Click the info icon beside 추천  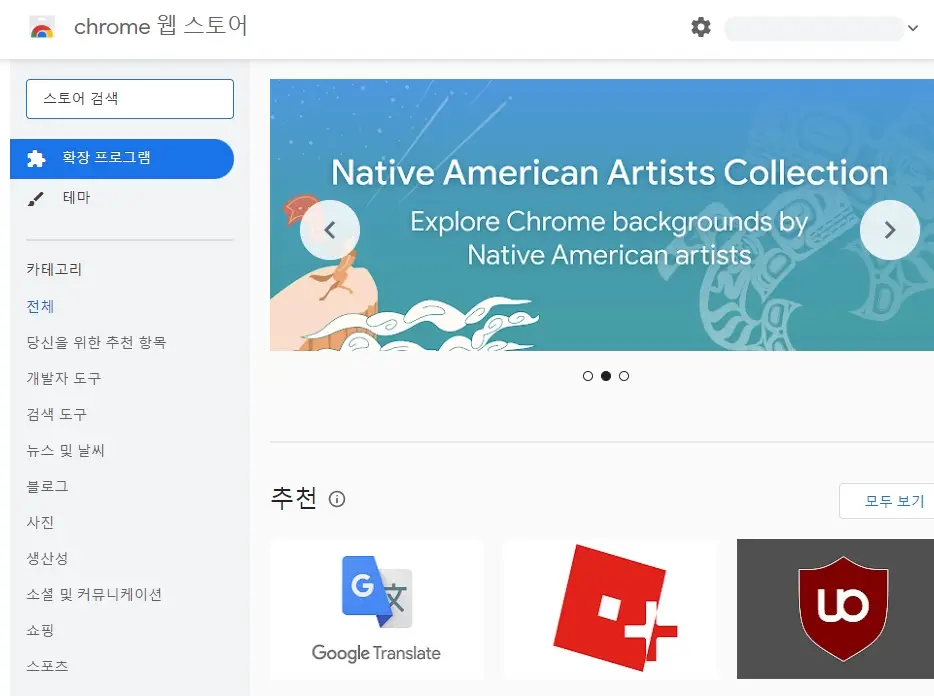pos(337,499)
